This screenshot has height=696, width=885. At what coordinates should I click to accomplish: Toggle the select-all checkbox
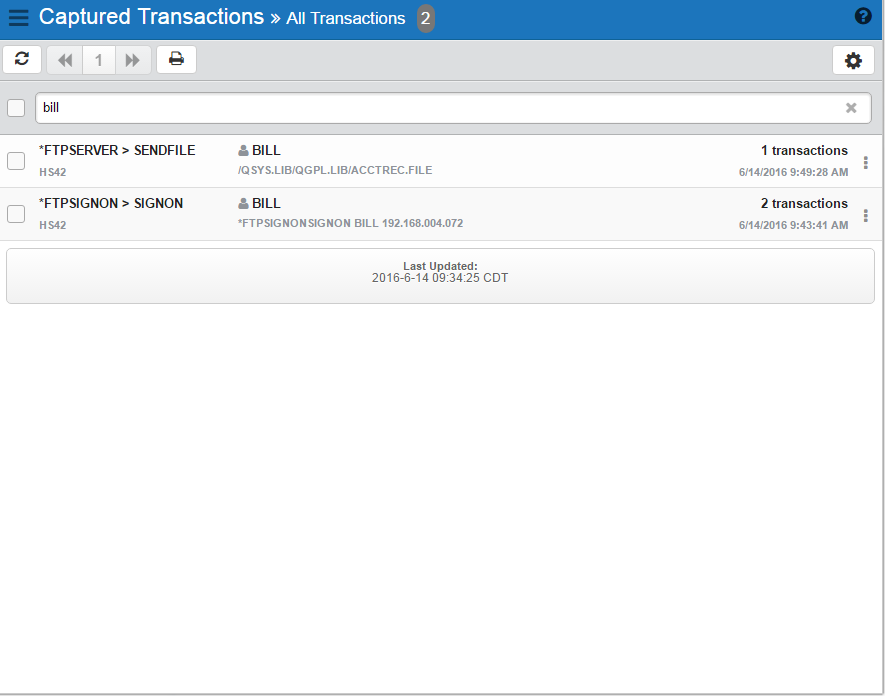point(16,108)
